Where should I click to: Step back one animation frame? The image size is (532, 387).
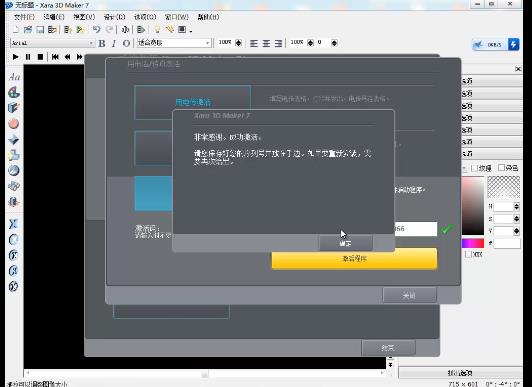pyautogui.click(x=68, y=57)
